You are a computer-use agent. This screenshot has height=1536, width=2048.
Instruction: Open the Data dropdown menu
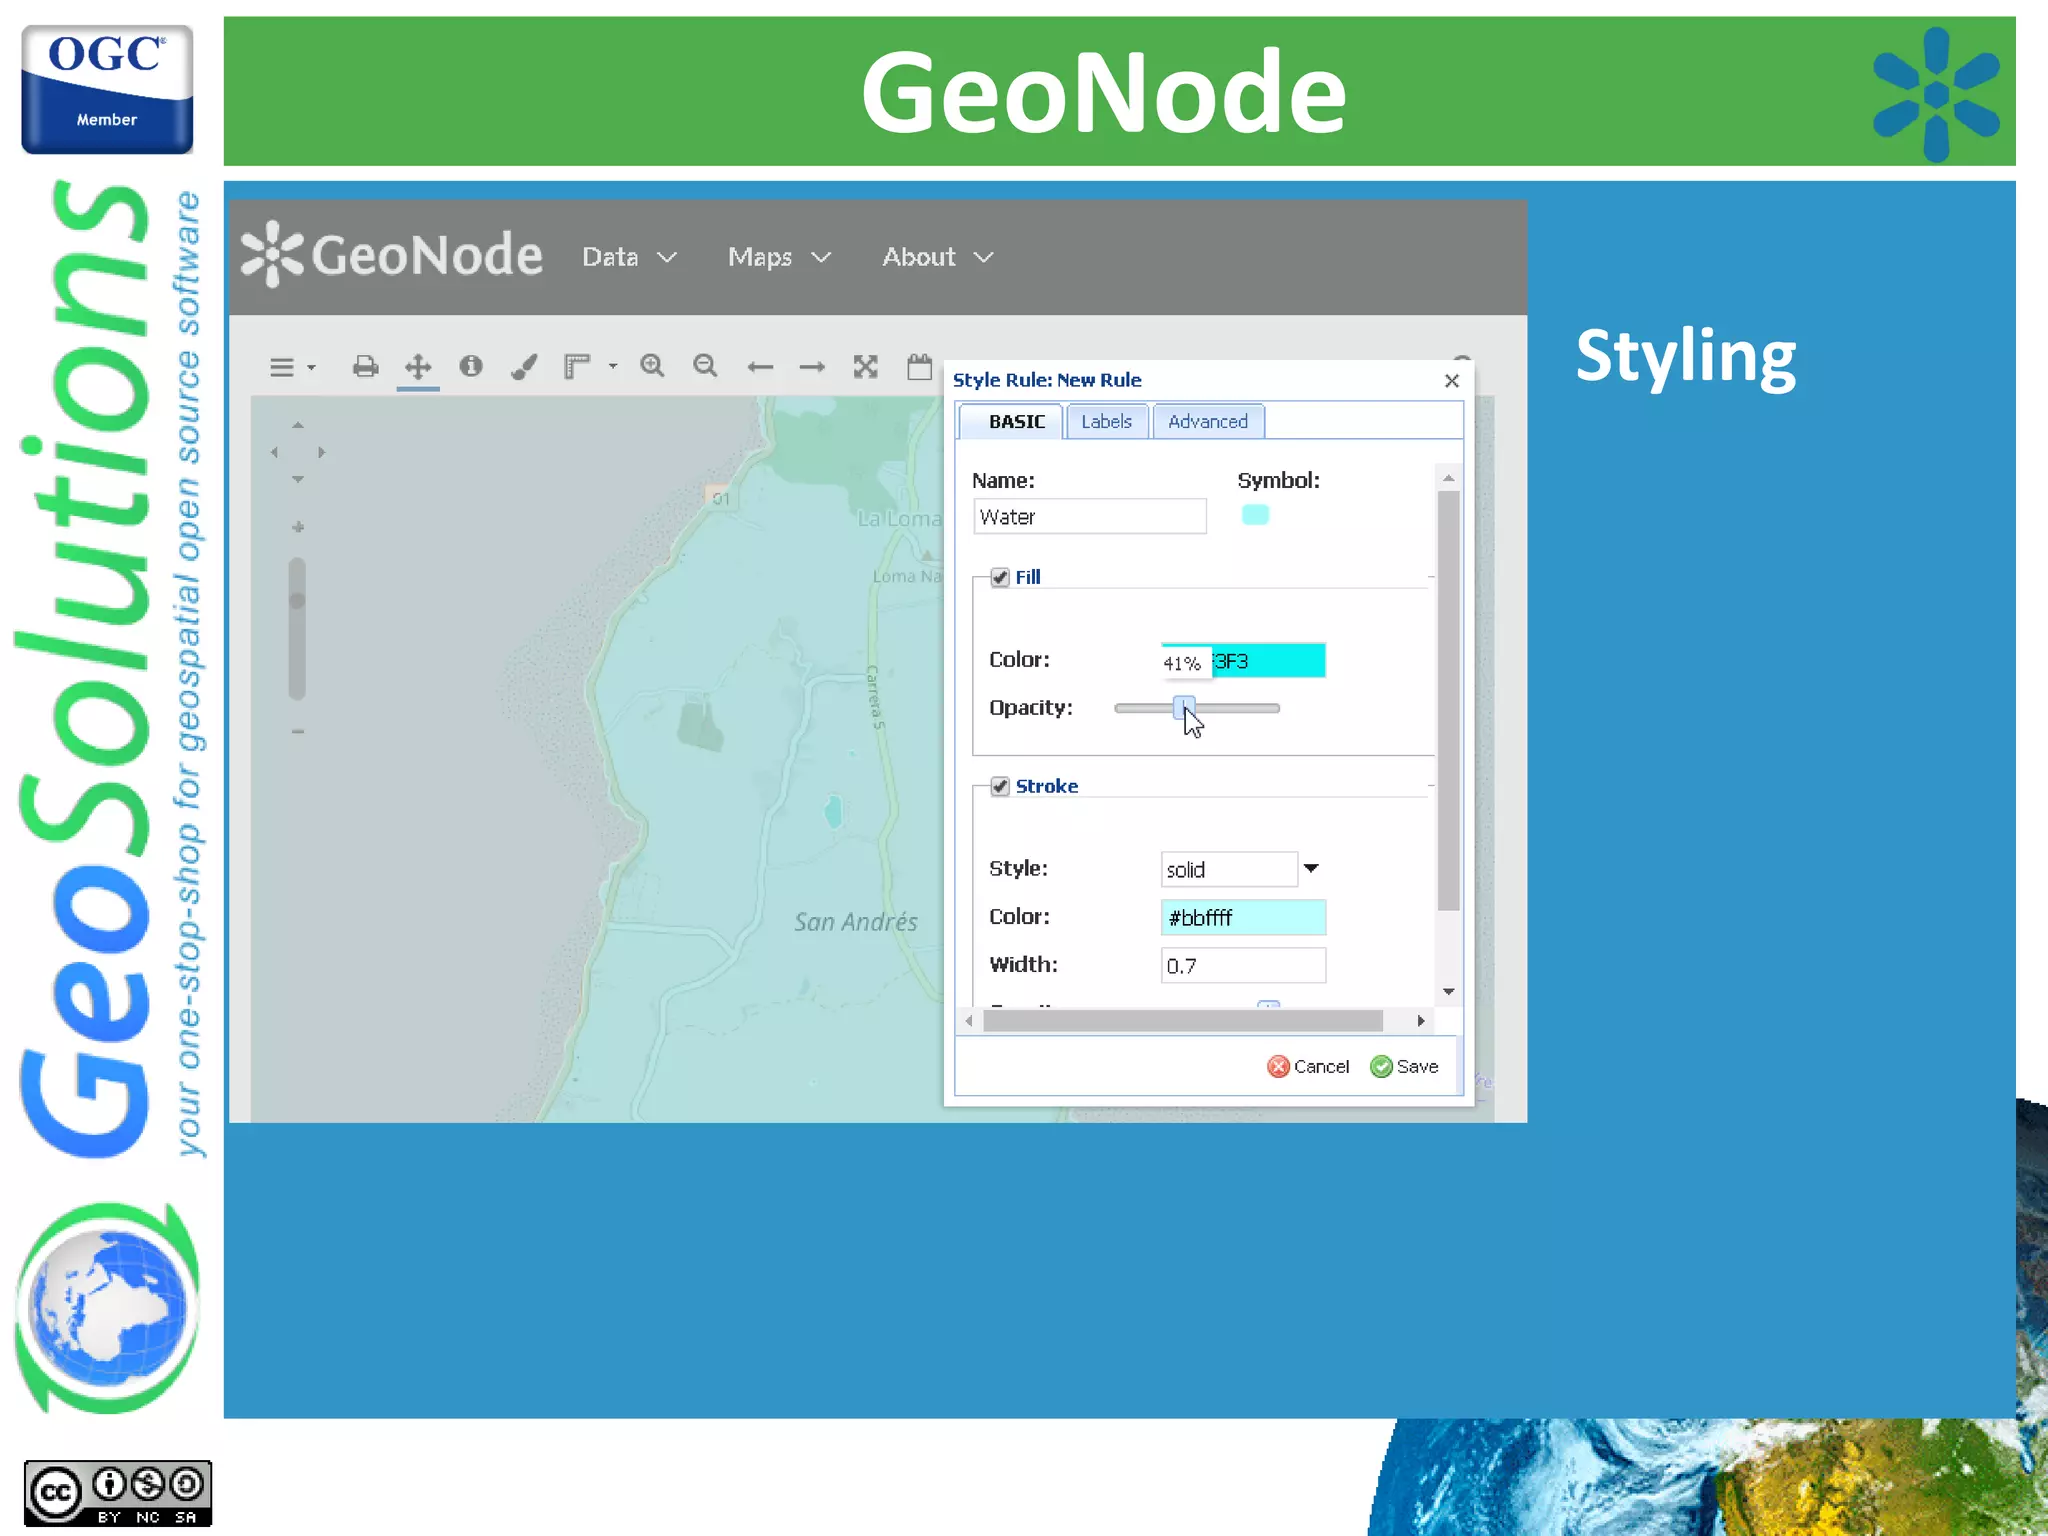[629, 257]
